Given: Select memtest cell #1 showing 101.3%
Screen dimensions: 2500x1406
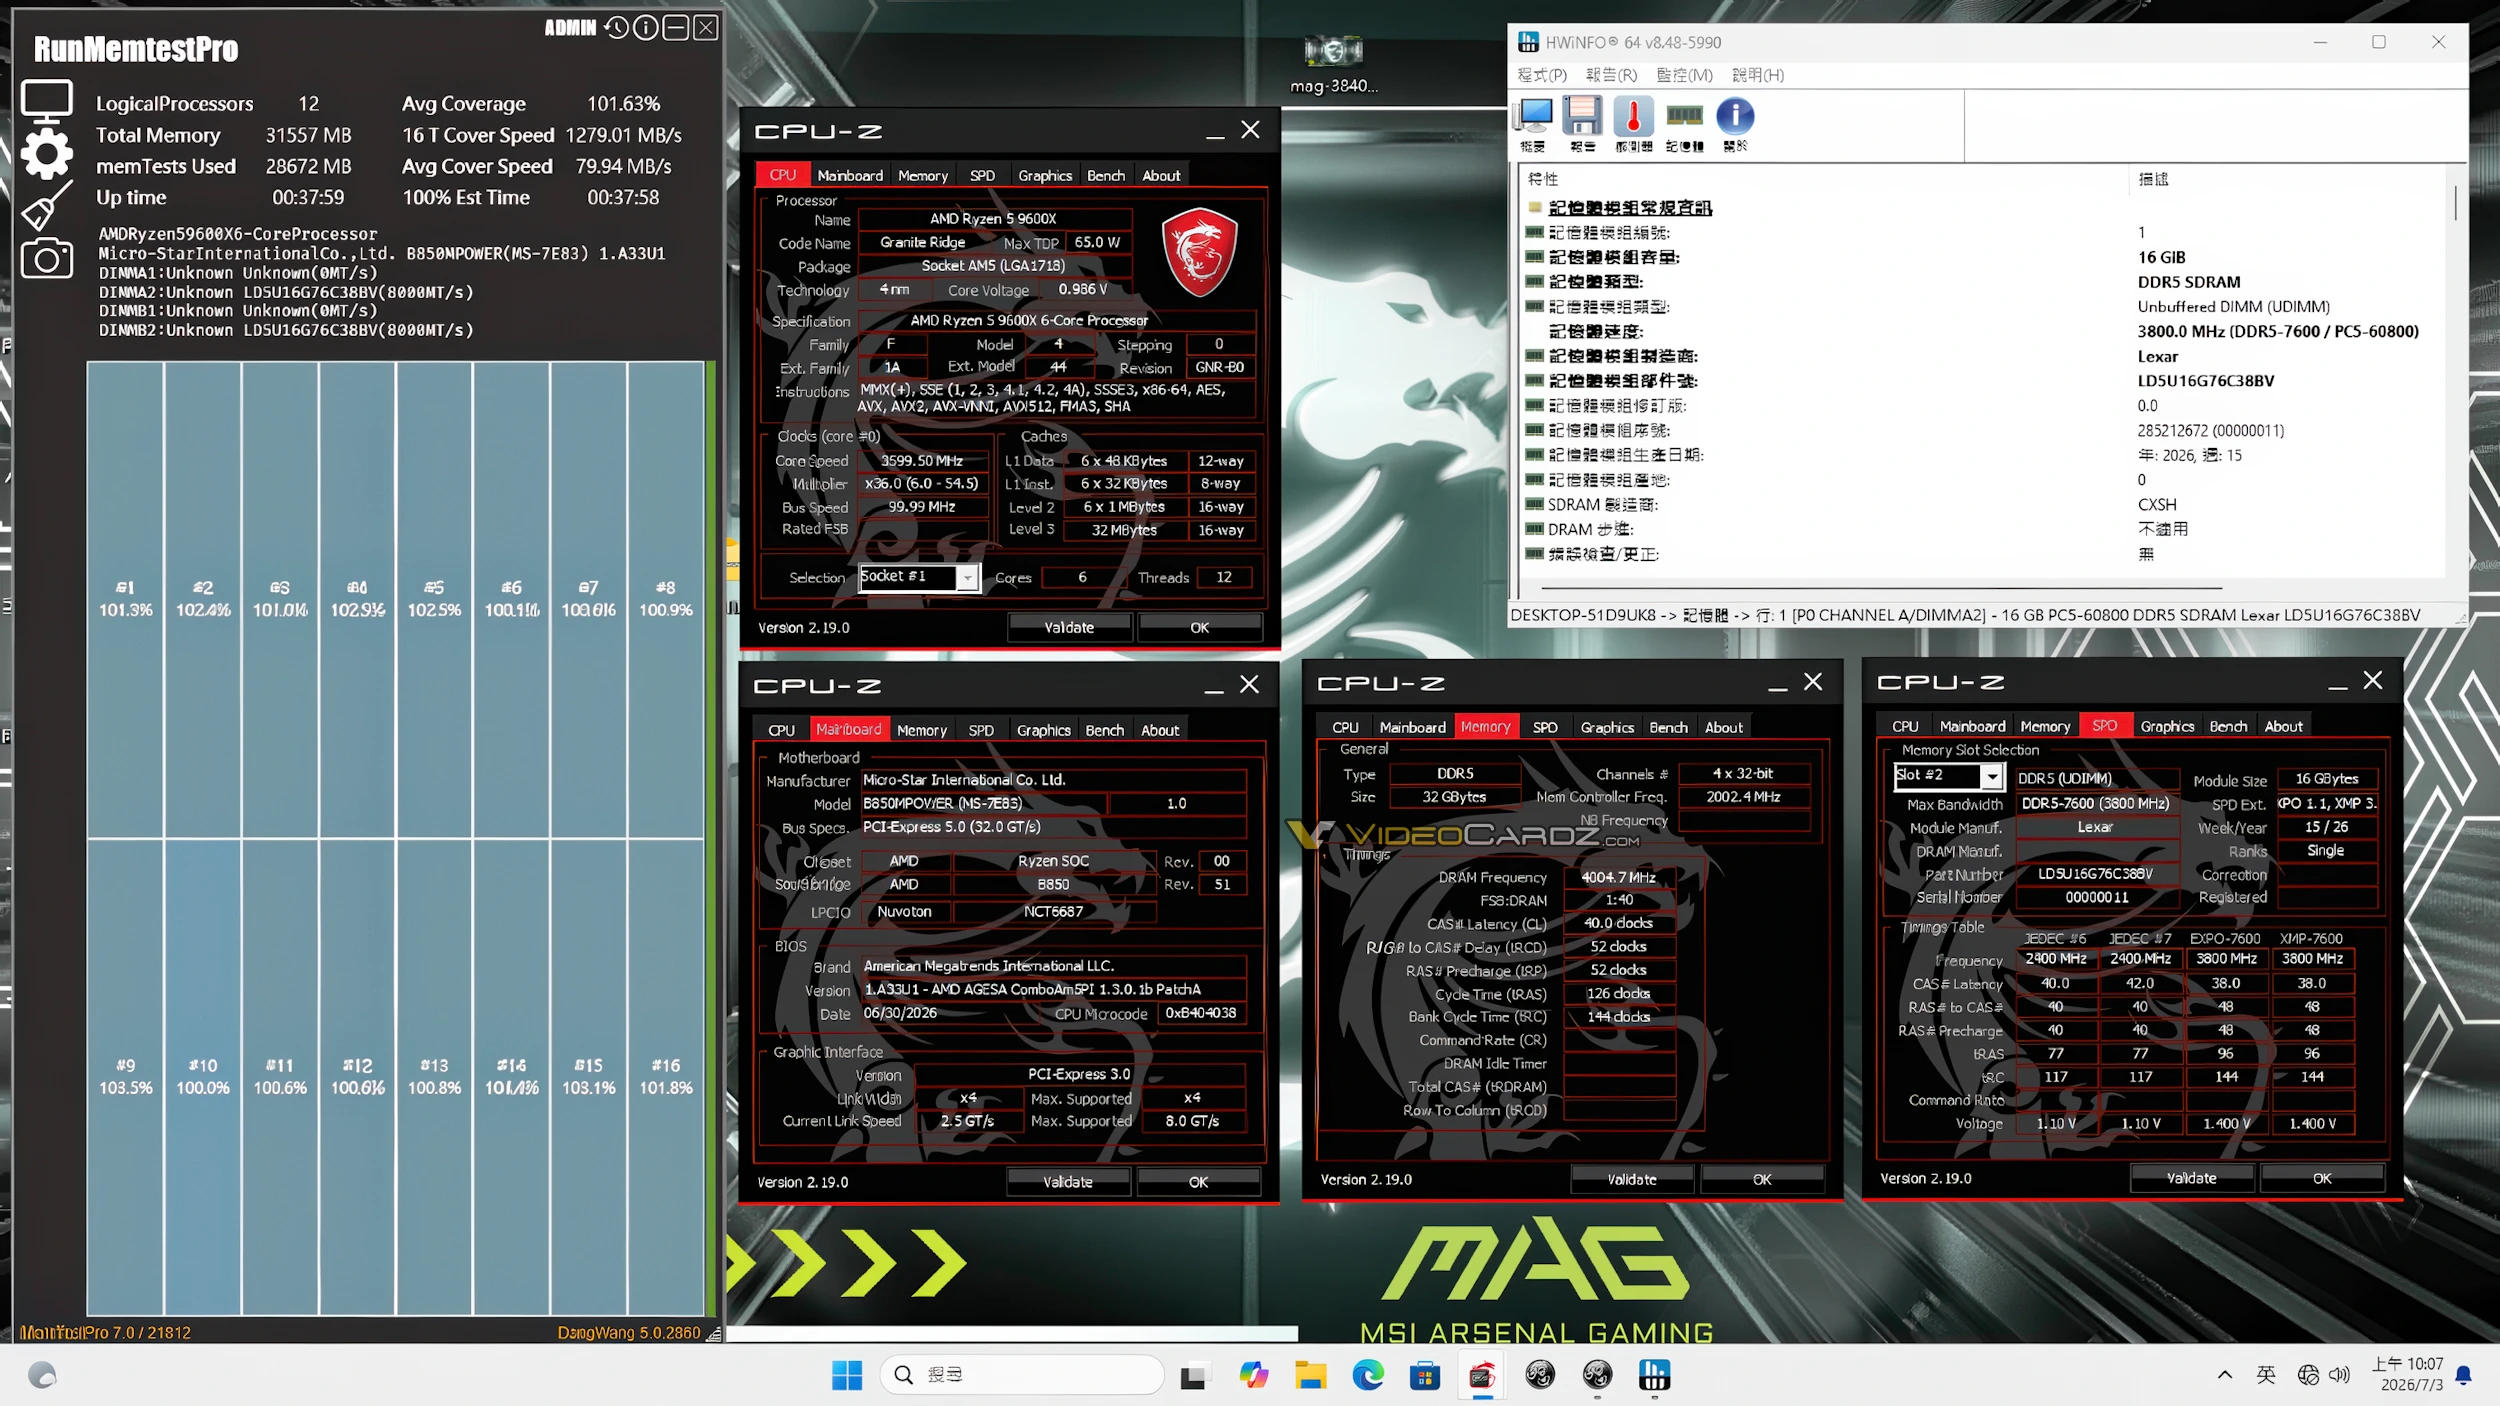Looking at the screenshot, I should point(126,600).
